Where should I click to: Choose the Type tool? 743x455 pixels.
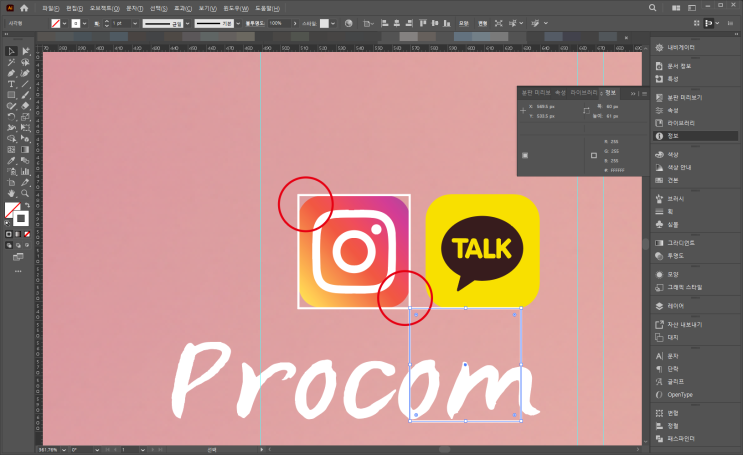coord(11,84)
